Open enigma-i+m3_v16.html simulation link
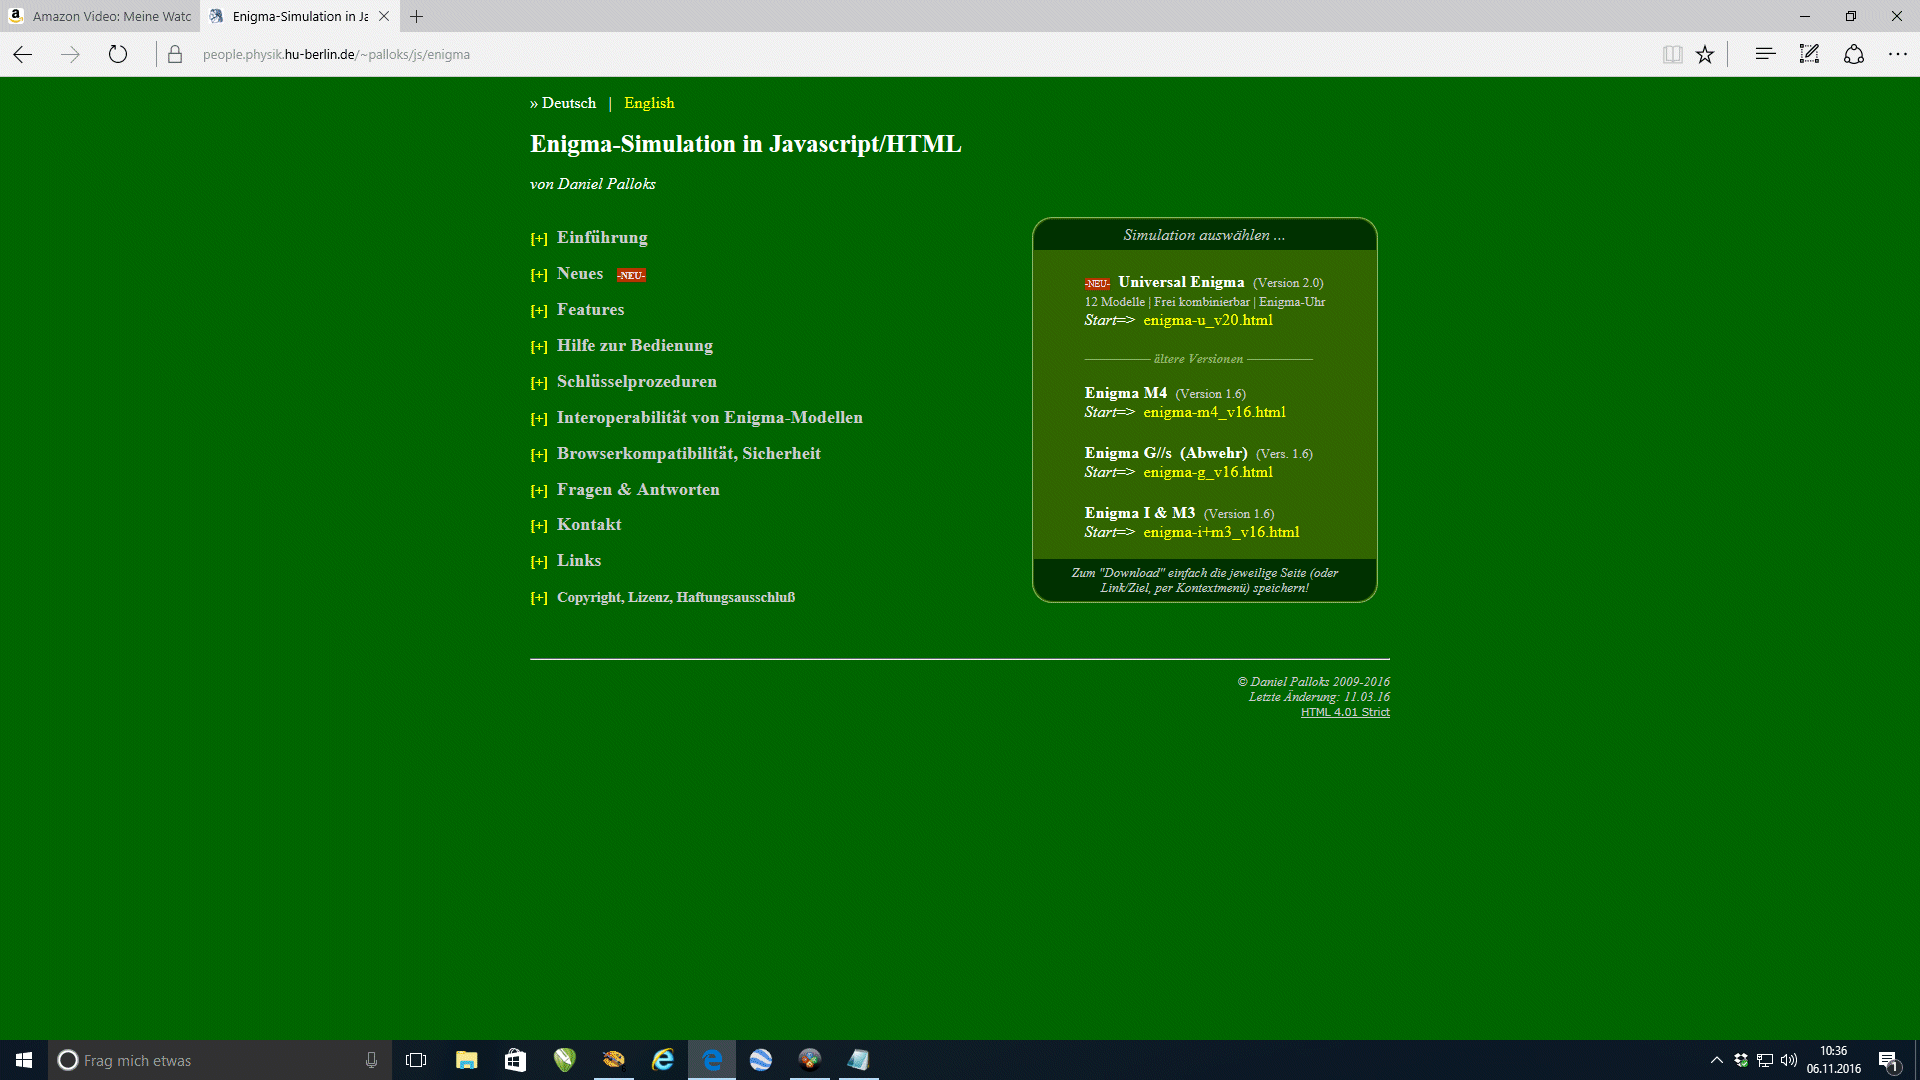This screenshot has width=1920, height=1080. pos(1221,532)
